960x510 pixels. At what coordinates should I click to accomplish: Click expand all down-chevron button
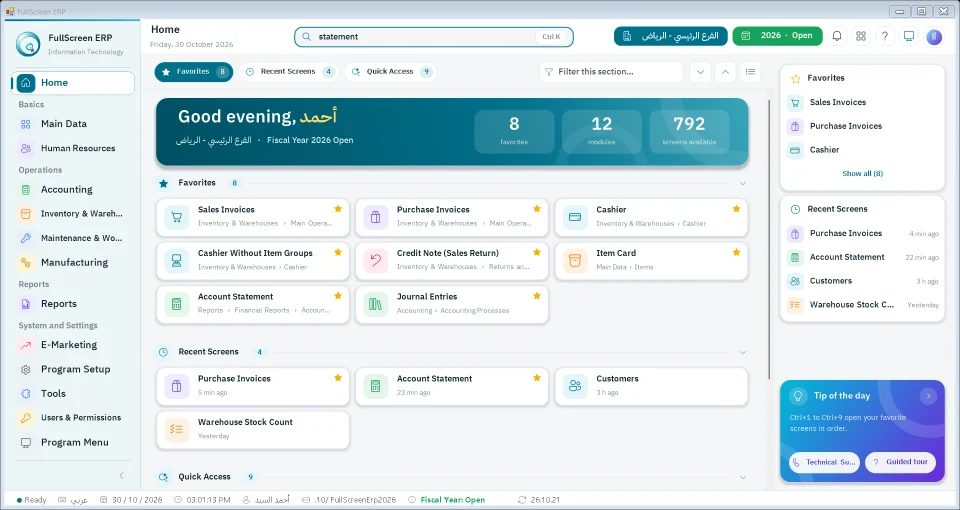point(700,72)
